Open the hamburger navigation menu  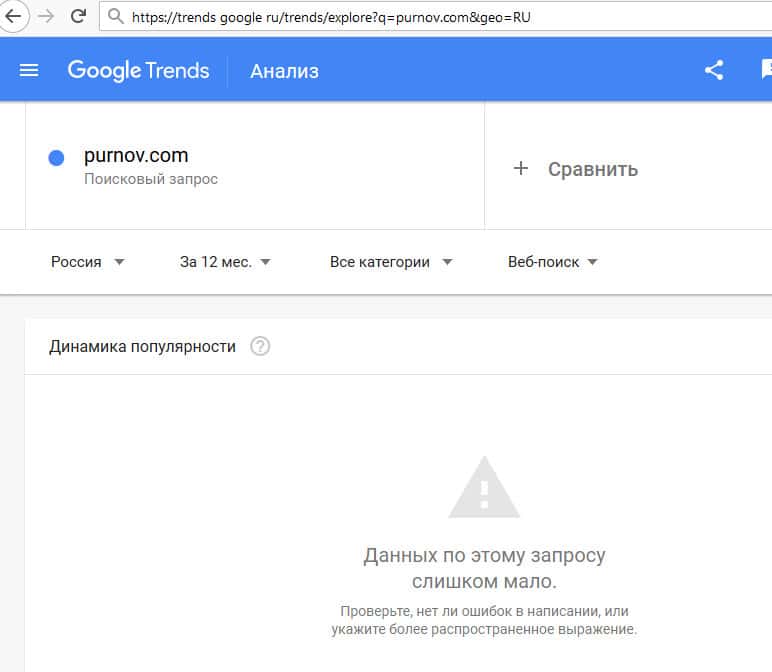tap(29, 70)
